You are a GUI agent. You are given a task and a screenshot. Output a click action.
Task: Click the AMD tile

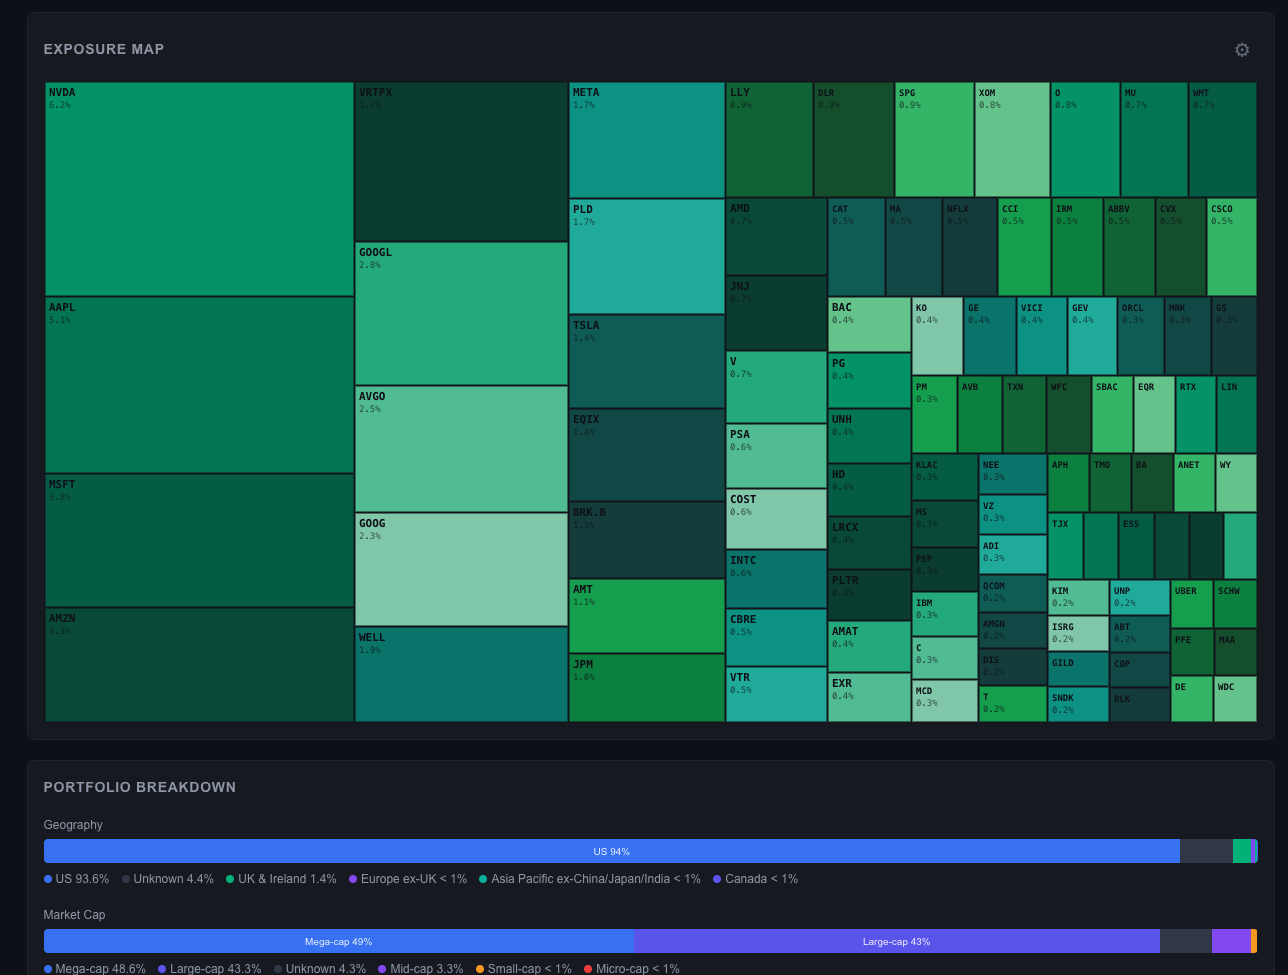coord(776,236)
